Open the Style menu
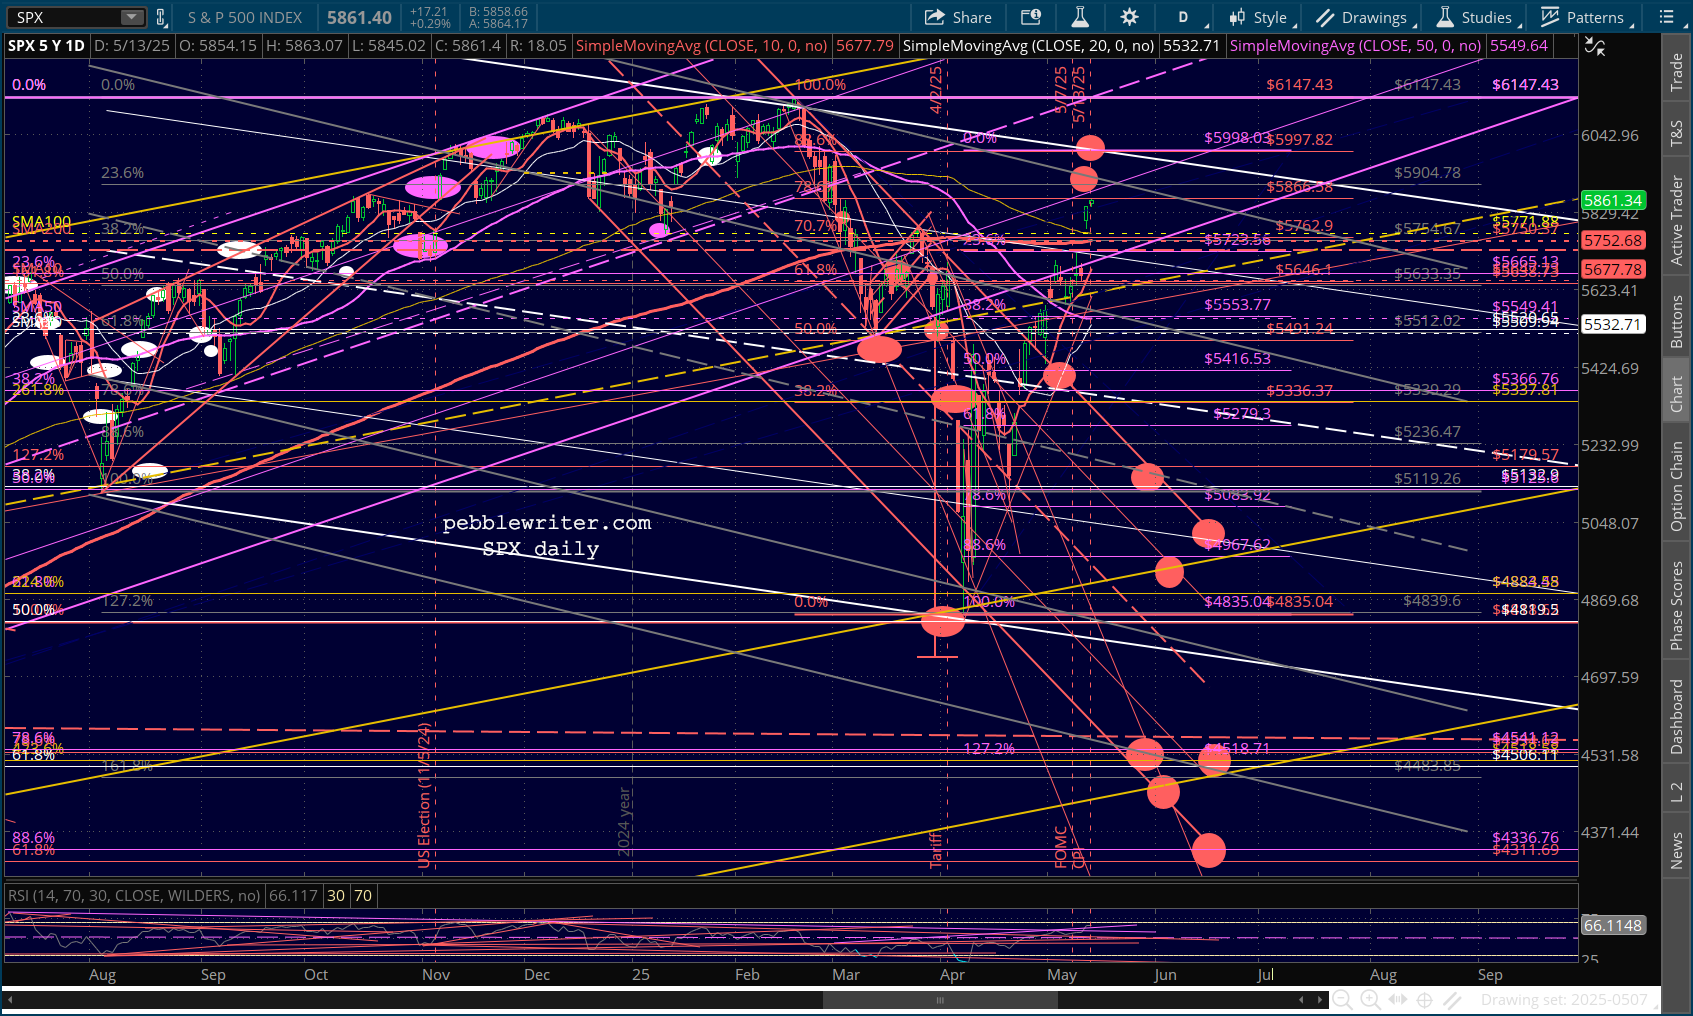 [1262, 17]
